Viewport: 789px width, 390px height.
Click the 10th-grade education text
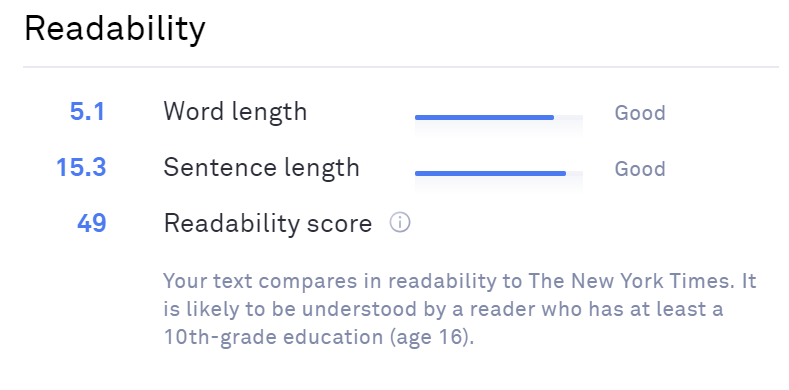click(x=274, y=337)
